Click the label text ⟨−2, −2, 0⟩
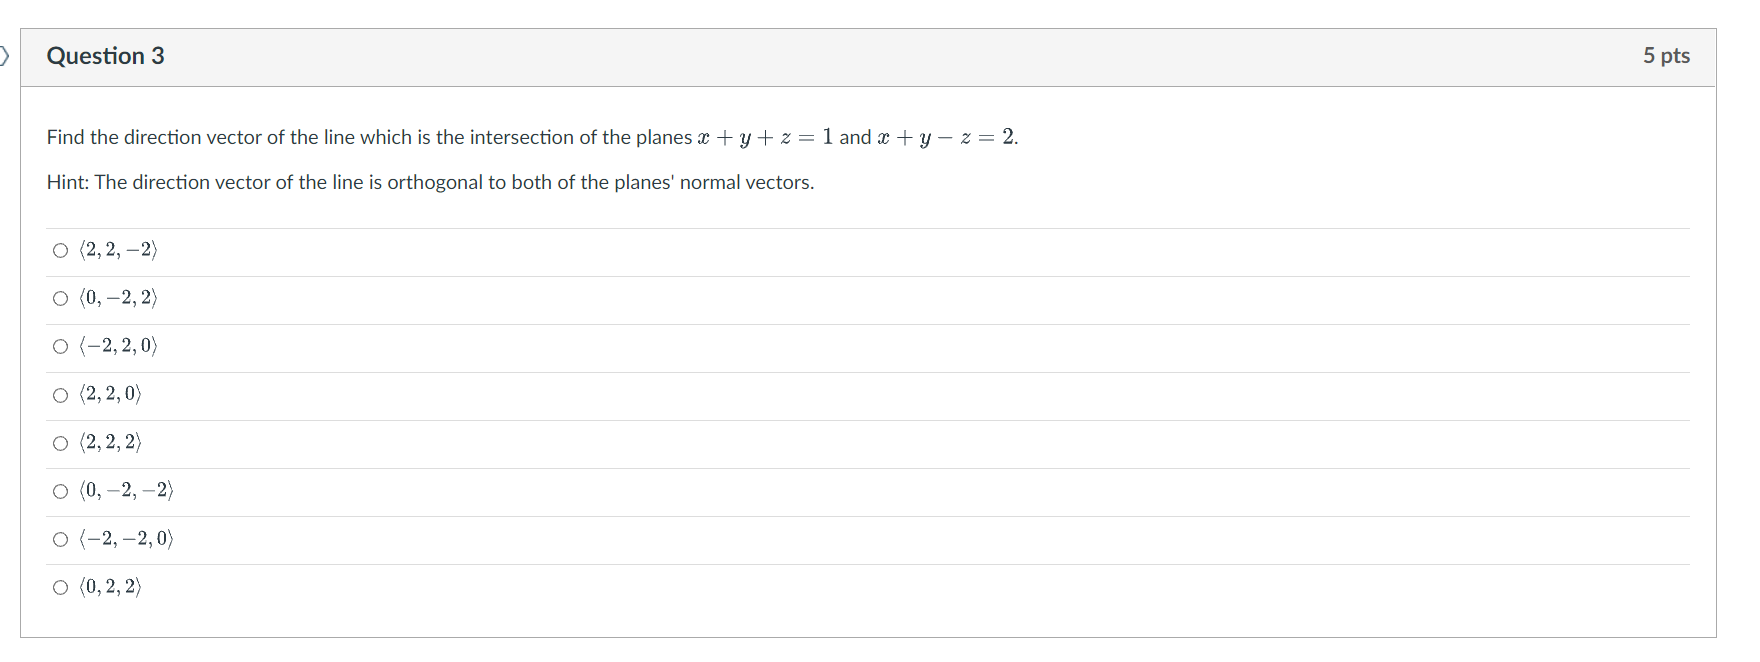 [126, 538]
